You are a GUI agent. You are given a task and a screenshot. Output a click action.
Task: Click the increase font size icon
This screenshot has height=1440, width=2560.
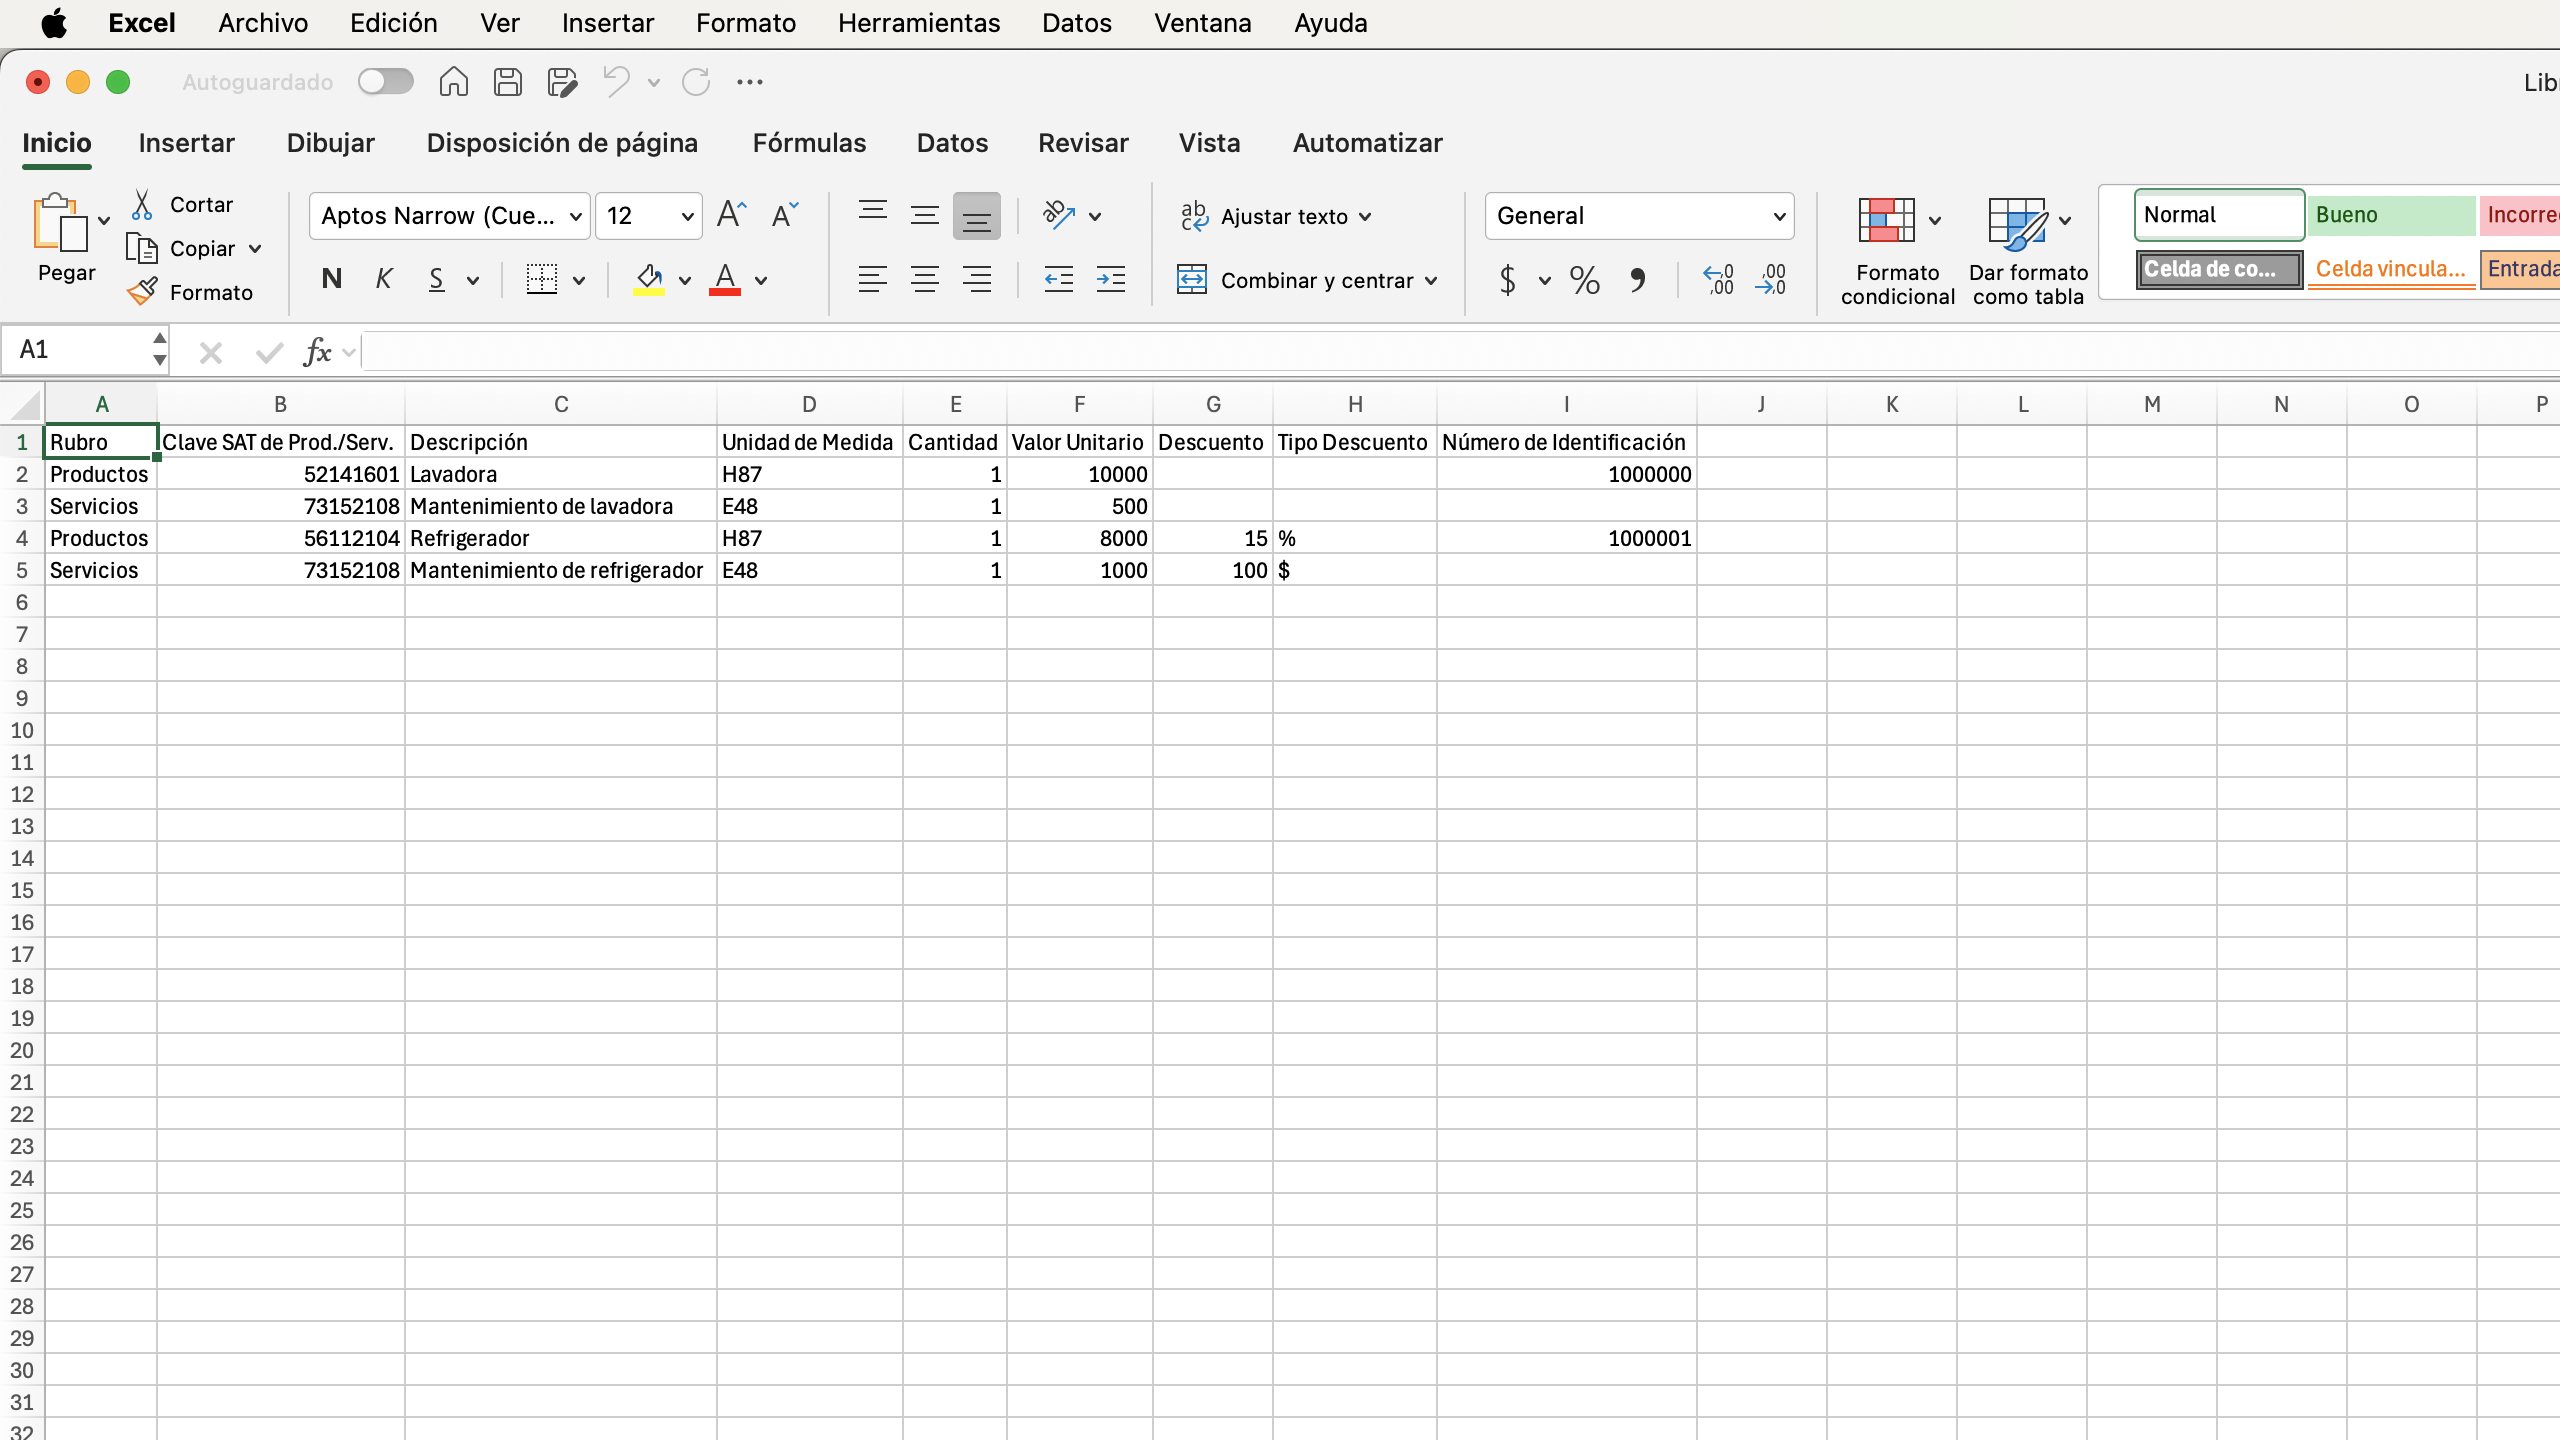click(731, 215)
